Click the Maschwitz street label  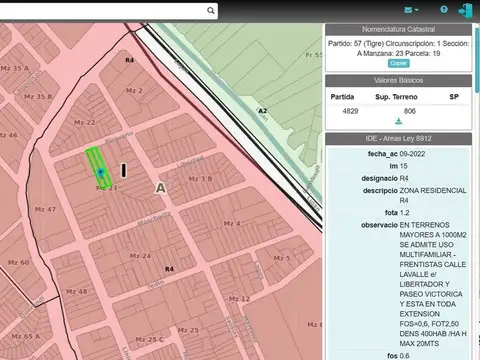pyautogui.click(x=154, y=219)
